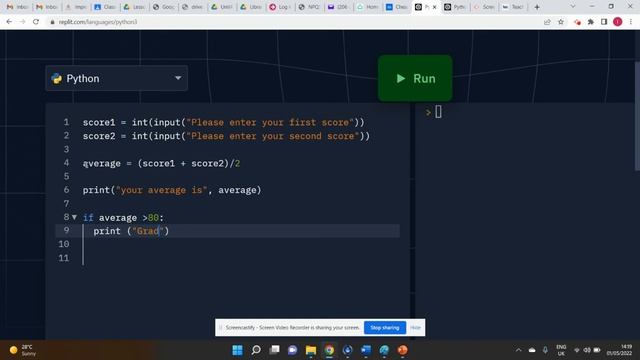
Task: Open the battery tray icon
Action: coord(597,350)
